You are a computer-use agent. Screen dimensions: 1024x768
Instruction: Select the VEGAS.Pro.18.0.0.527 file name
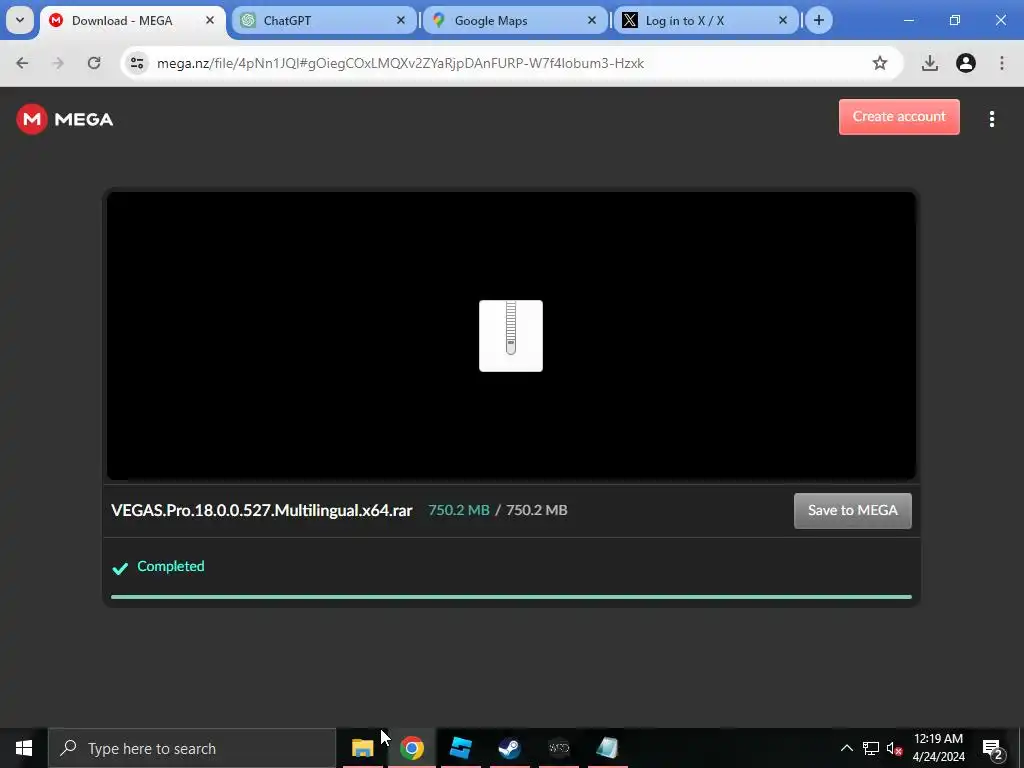(261, 511)
